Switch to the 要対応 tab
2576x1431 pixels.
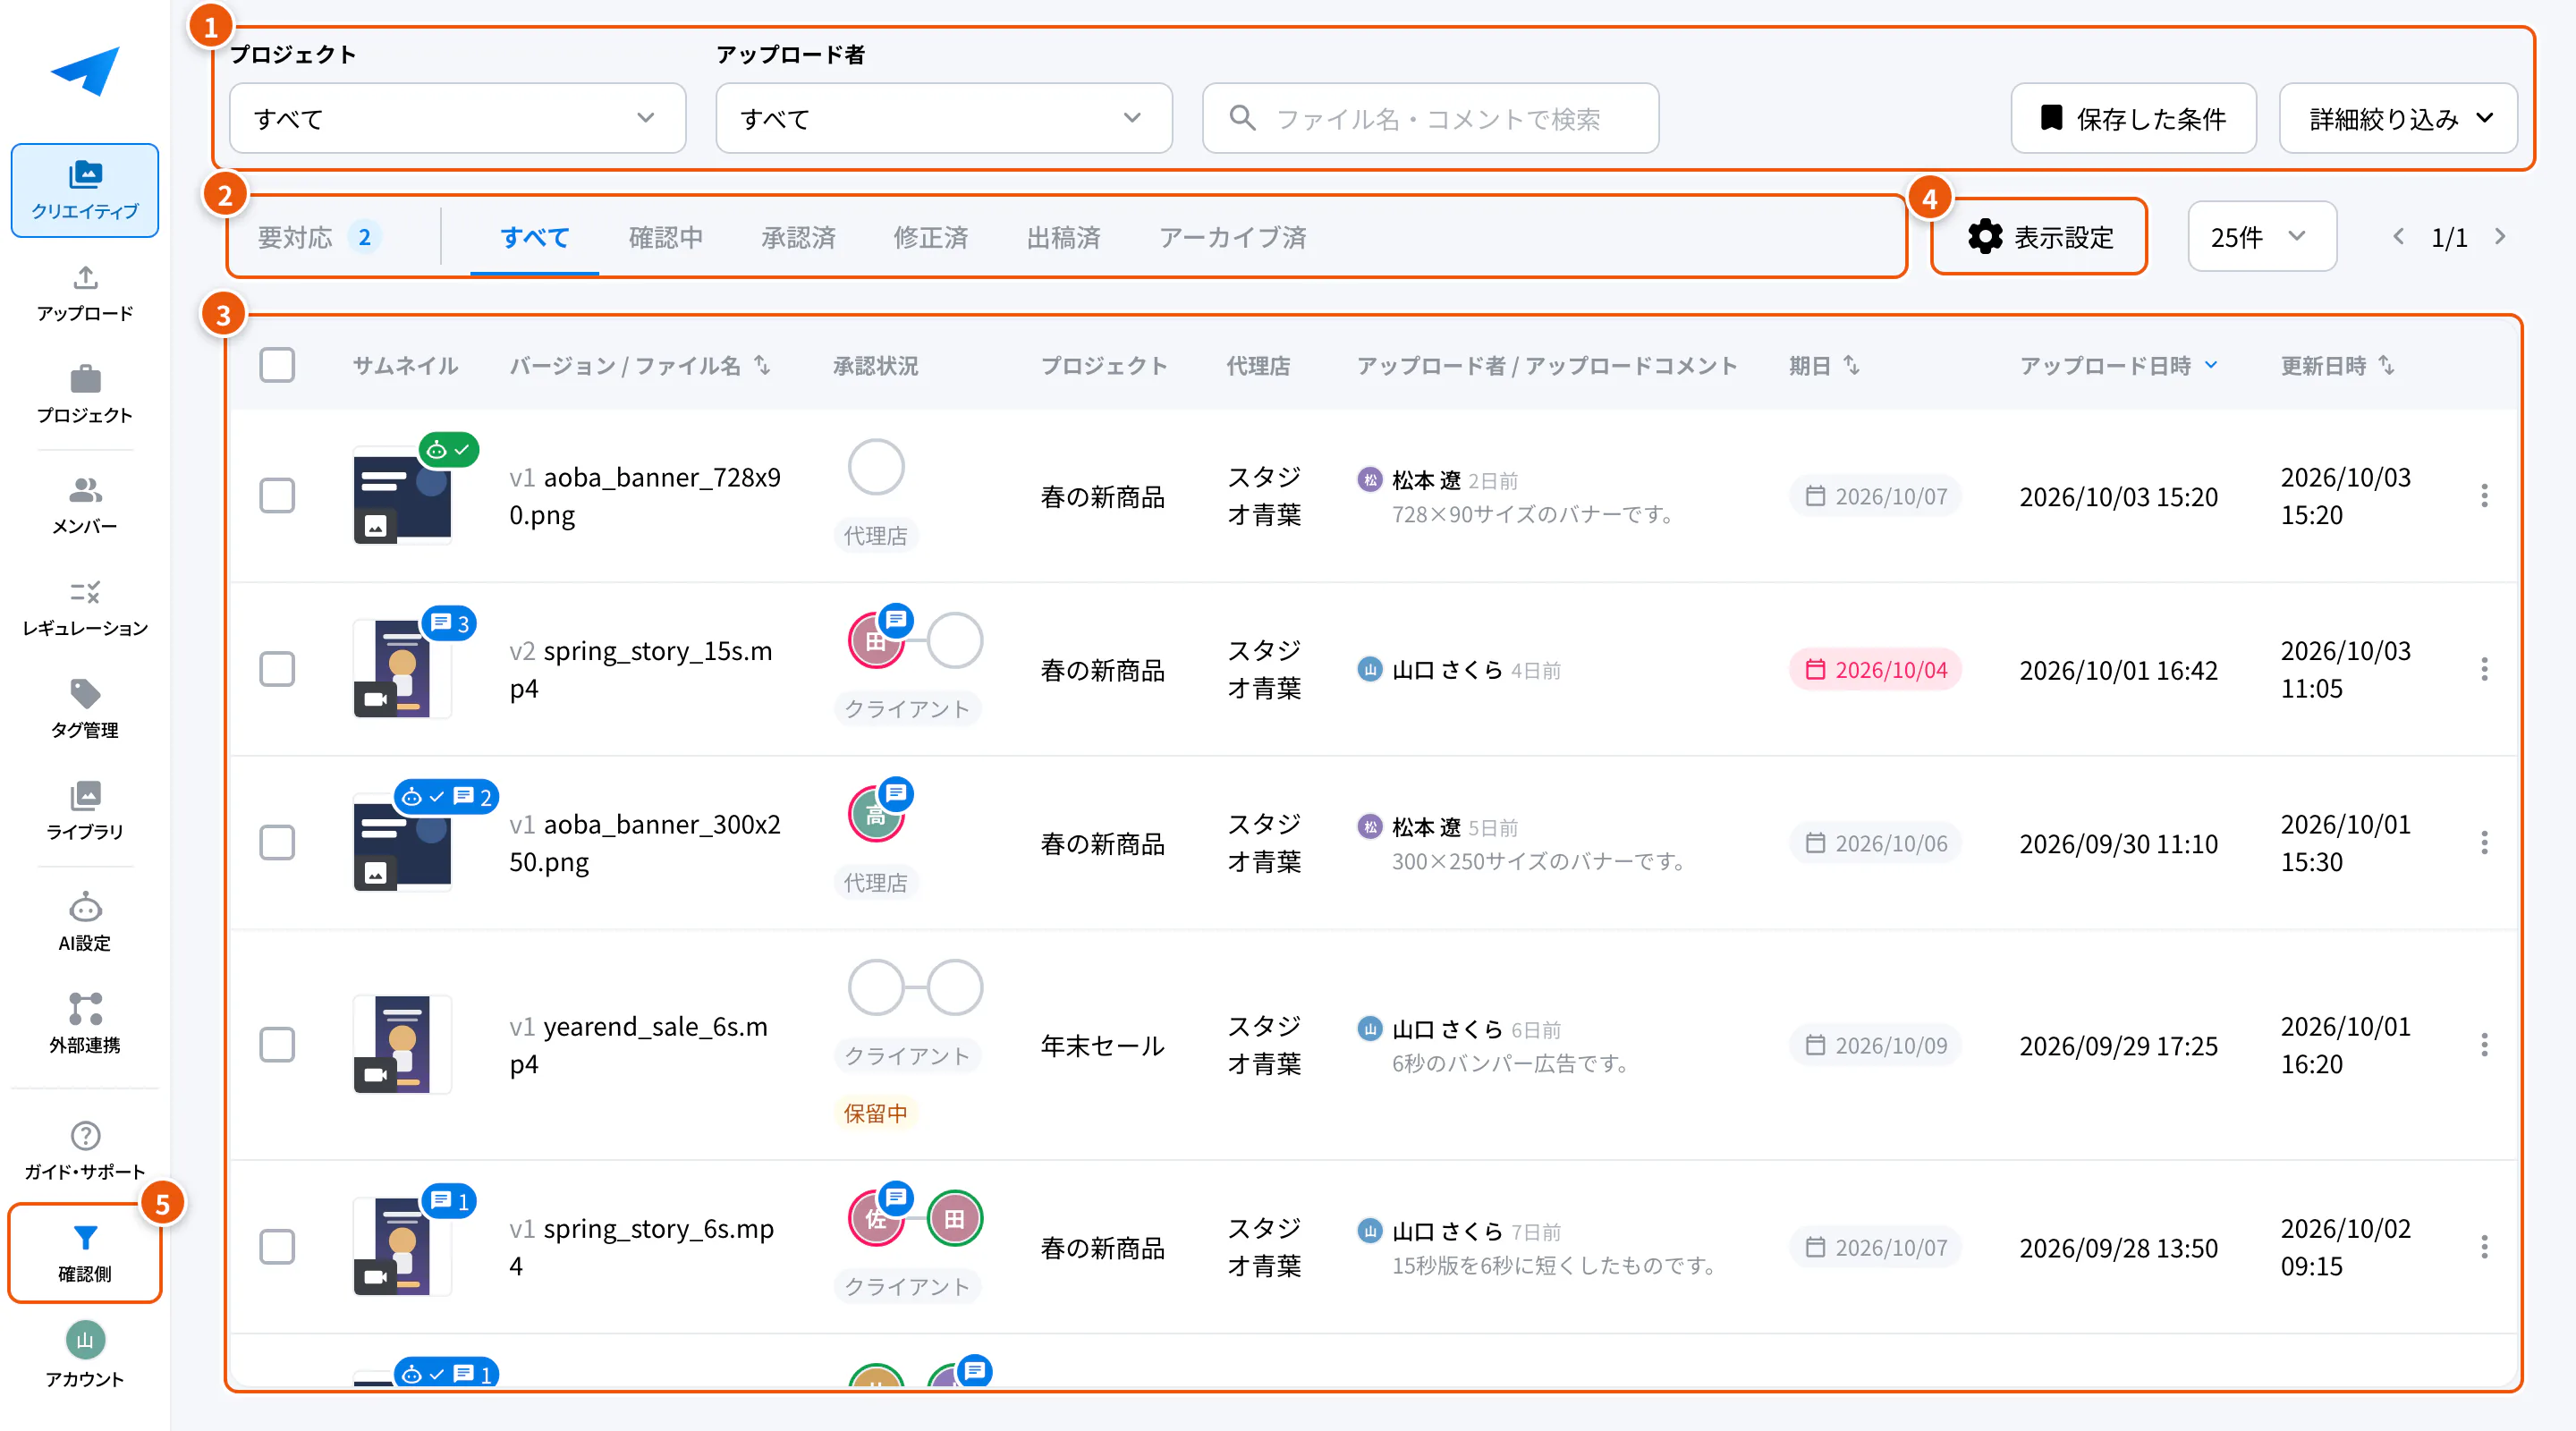[319, 237]
